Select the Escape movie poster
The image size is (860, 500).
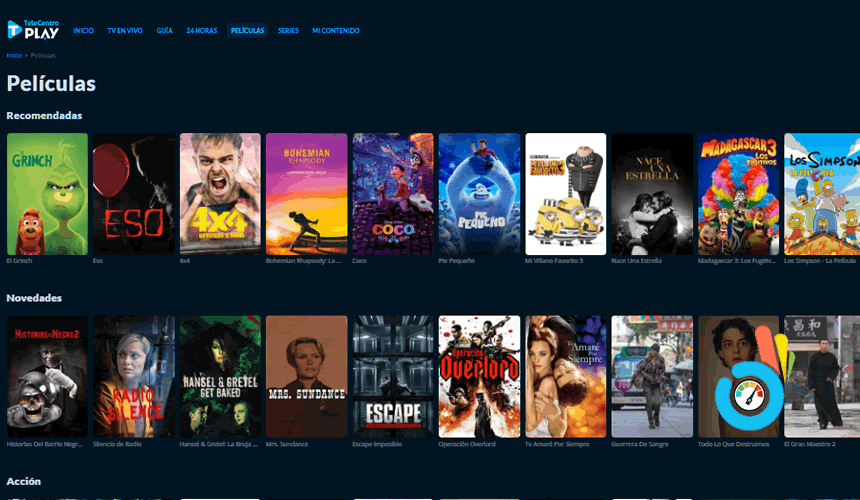[x=393, y=377]
